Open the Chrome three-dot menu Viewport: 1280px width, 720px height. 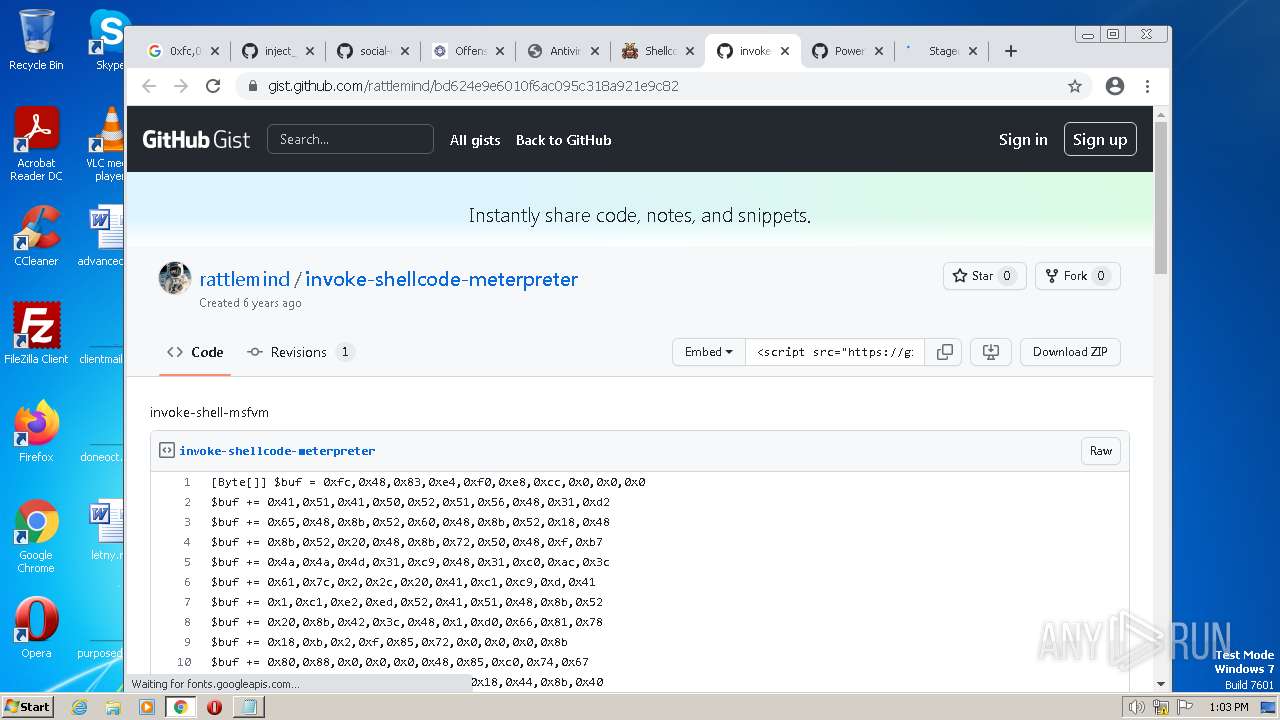(x=1148, y=86)
